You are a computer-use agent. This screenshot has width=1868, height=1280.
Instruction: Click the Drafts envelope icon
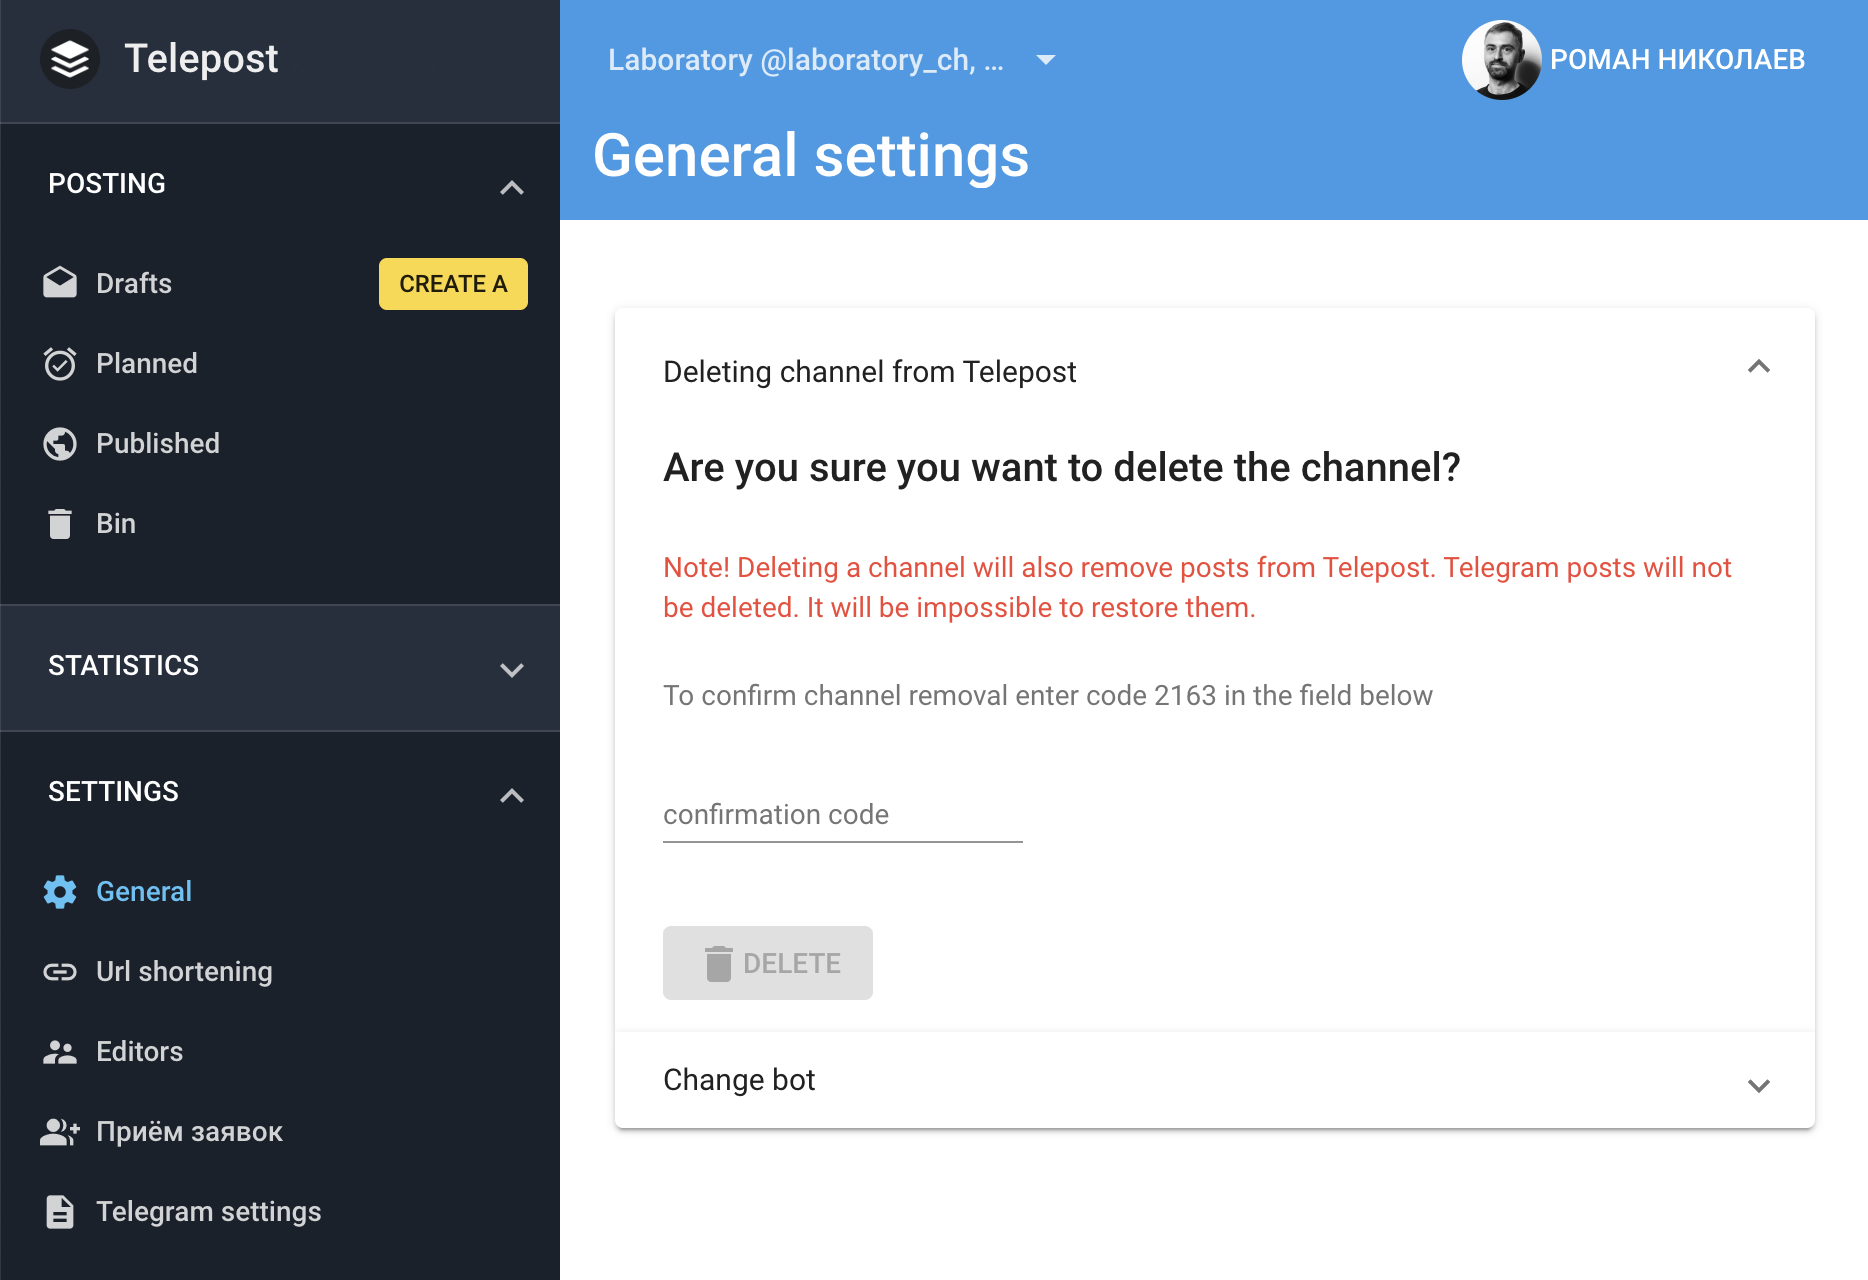[60, 283]
